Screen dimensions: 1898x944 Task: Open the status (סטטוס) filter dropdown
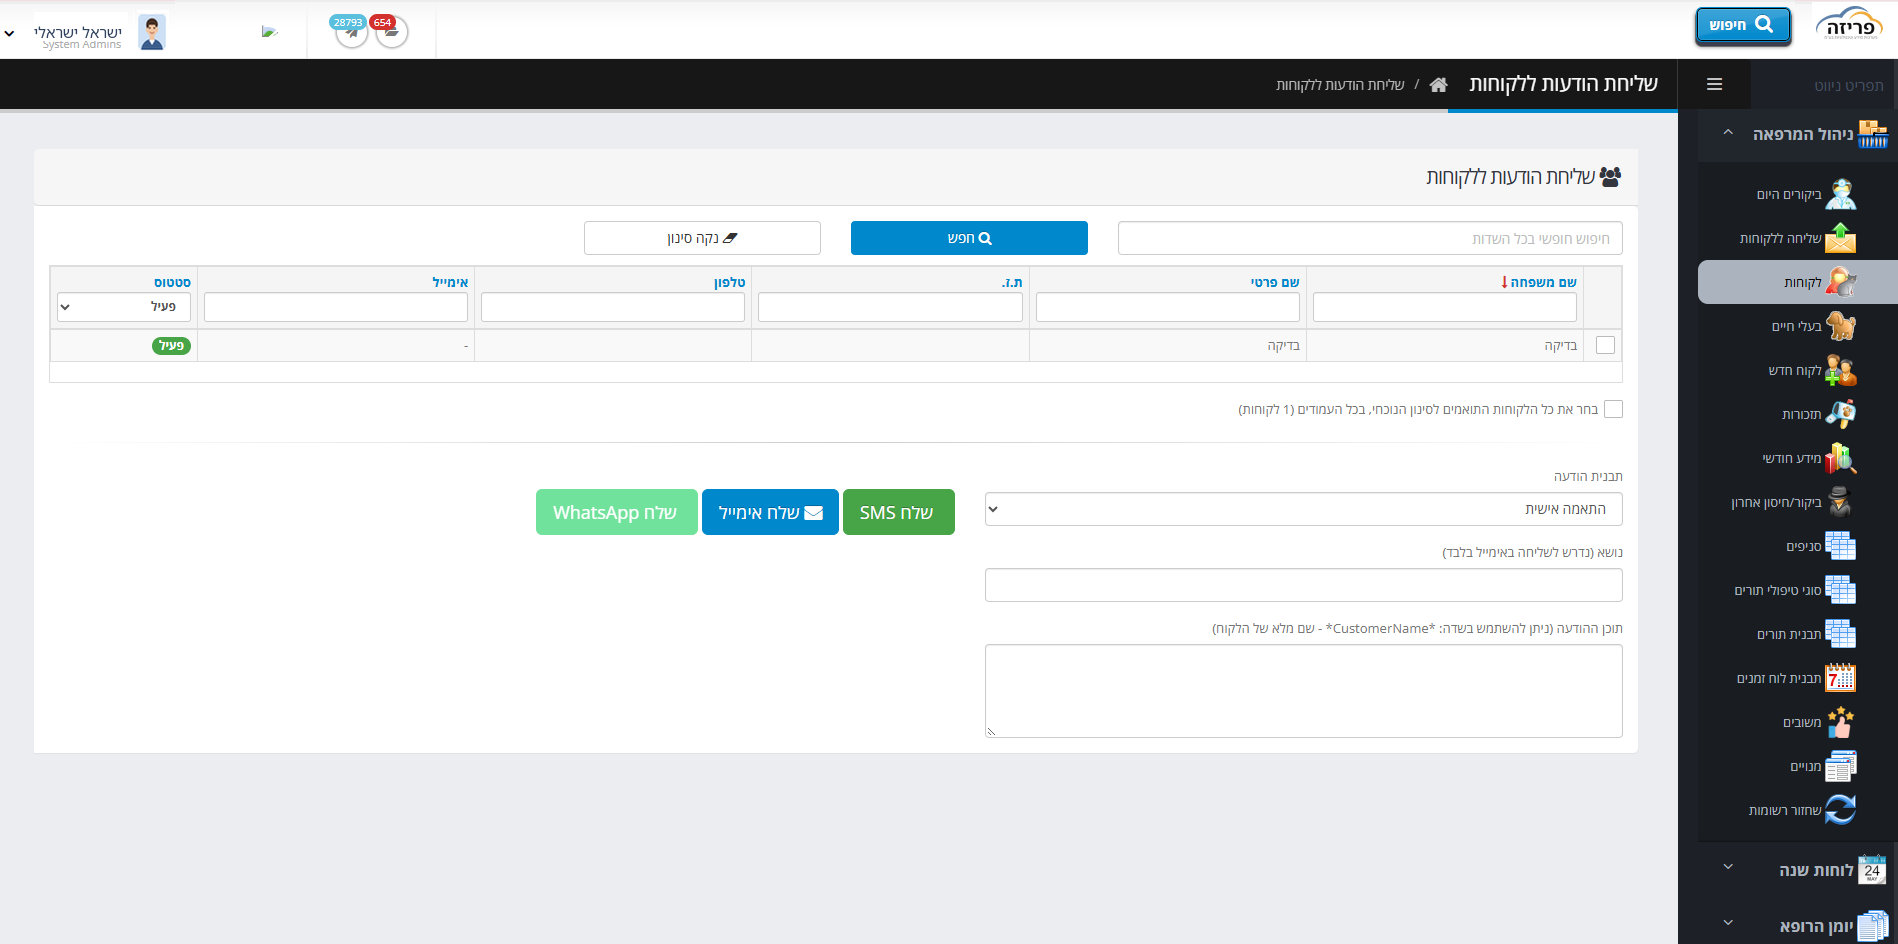coord(124,307)
